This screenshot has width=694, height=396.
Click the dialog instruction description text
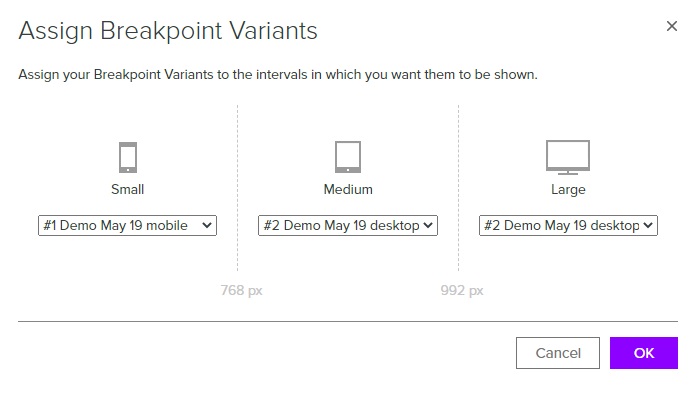[x=278, y=75]
